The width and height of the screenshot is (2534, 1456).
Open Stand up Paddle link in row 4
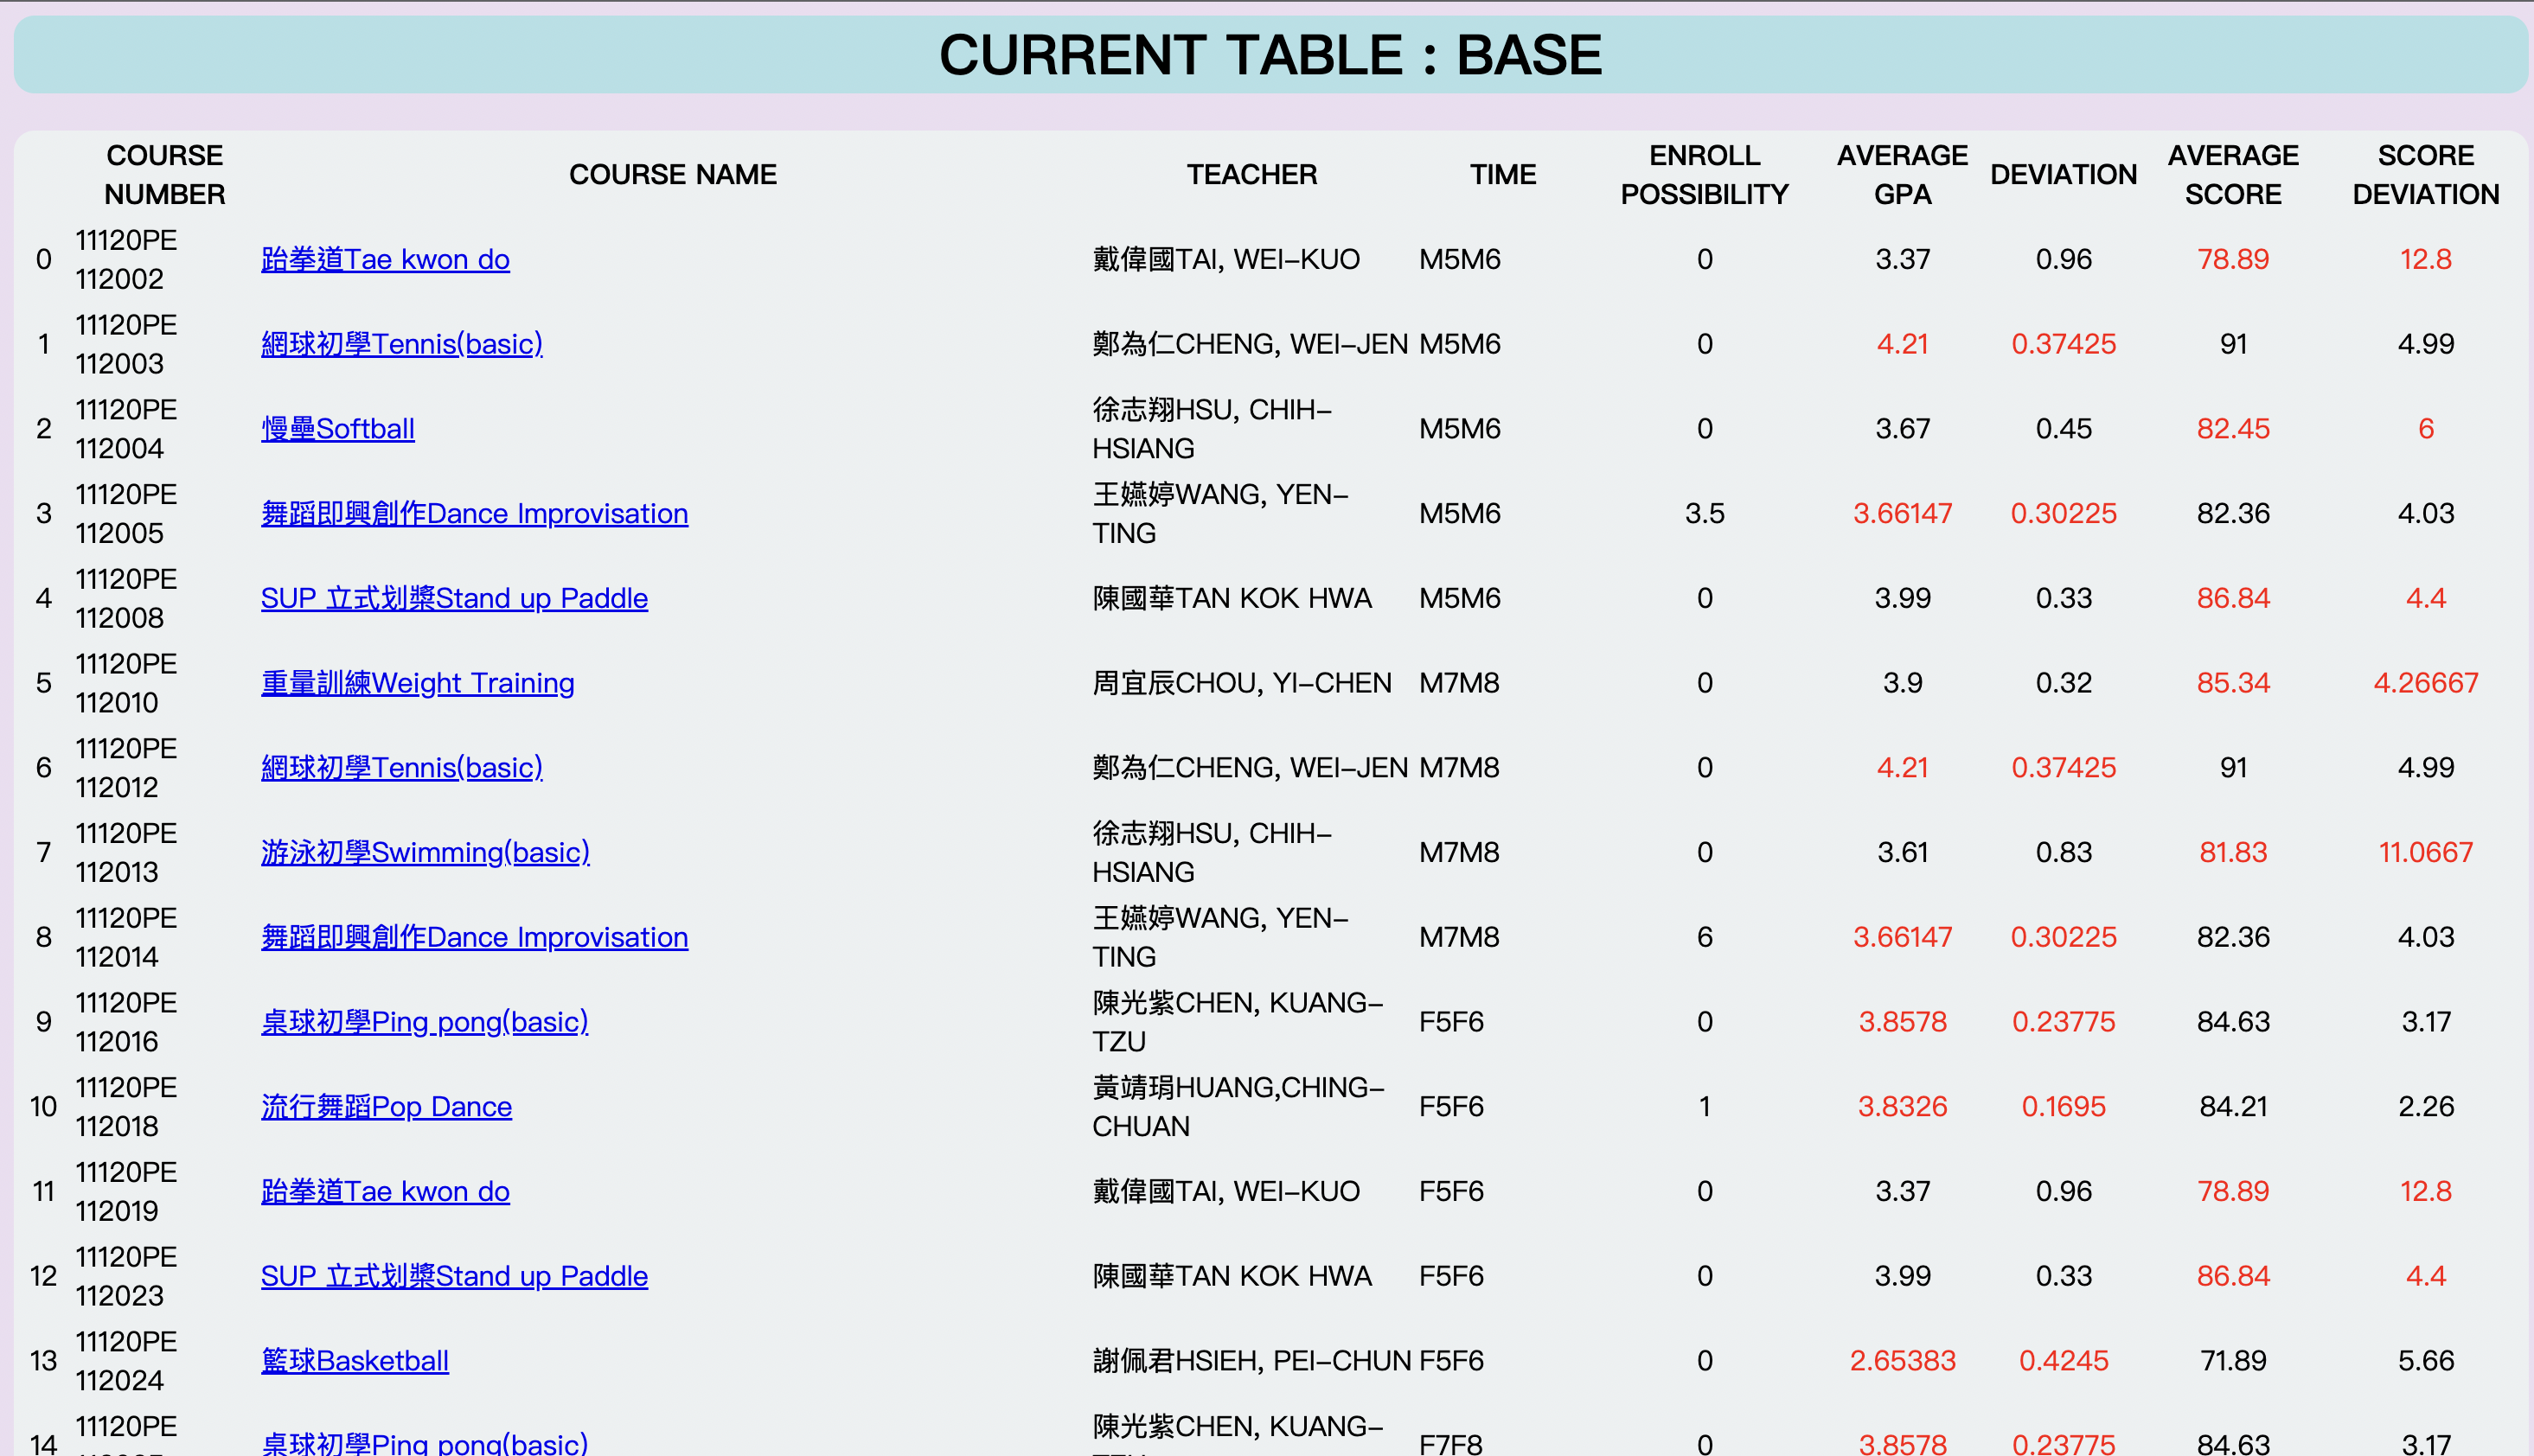click(454, 598)
